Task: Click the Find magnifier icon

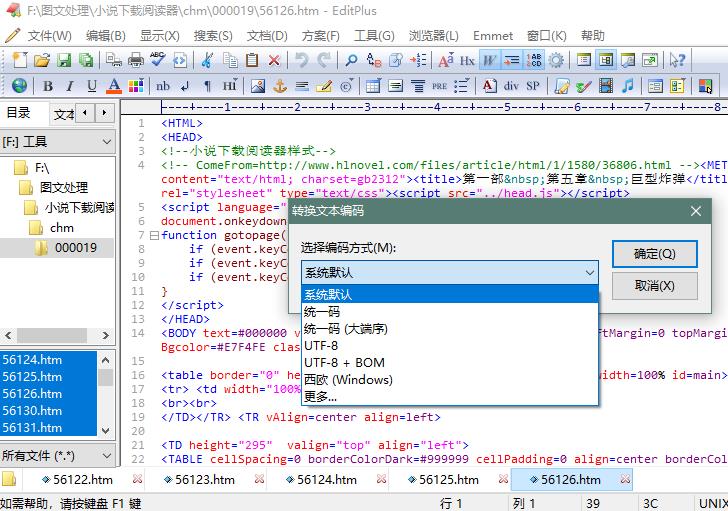Action: pyautogui.click(x=351, y=60)
